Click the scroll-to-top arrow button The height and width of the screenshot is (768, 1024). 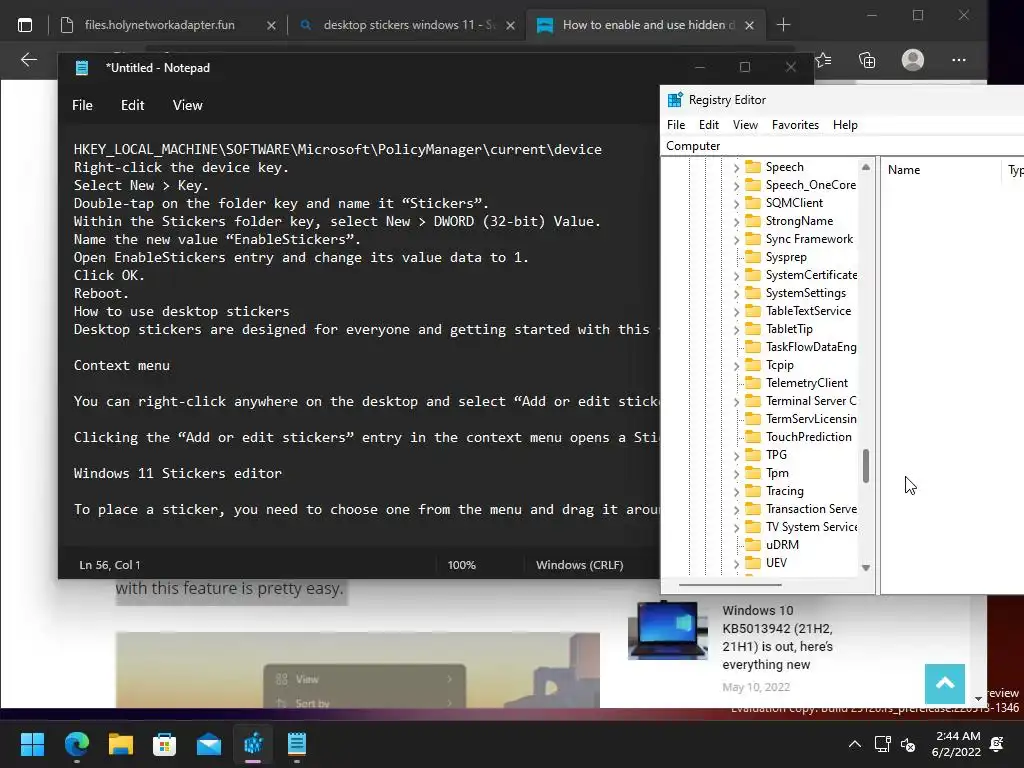944,684
